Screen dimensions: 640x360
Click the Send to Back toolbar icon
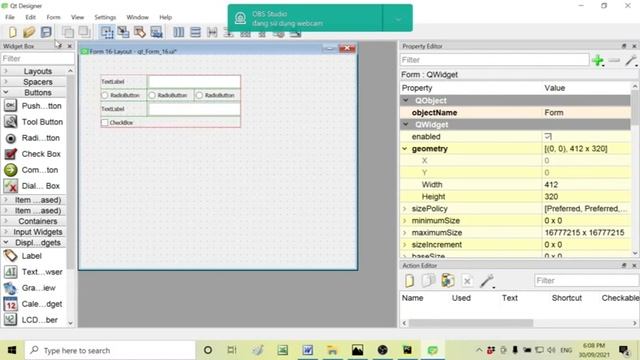[68, 32]
